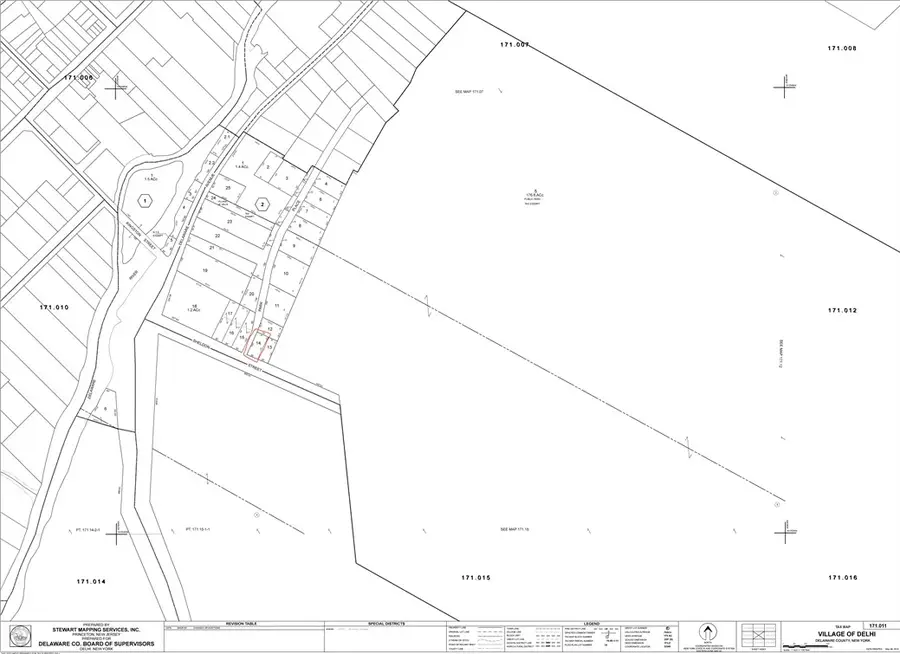
Task: Click the county seal beside Stewart Mapping Services
Action: (21, 636)
